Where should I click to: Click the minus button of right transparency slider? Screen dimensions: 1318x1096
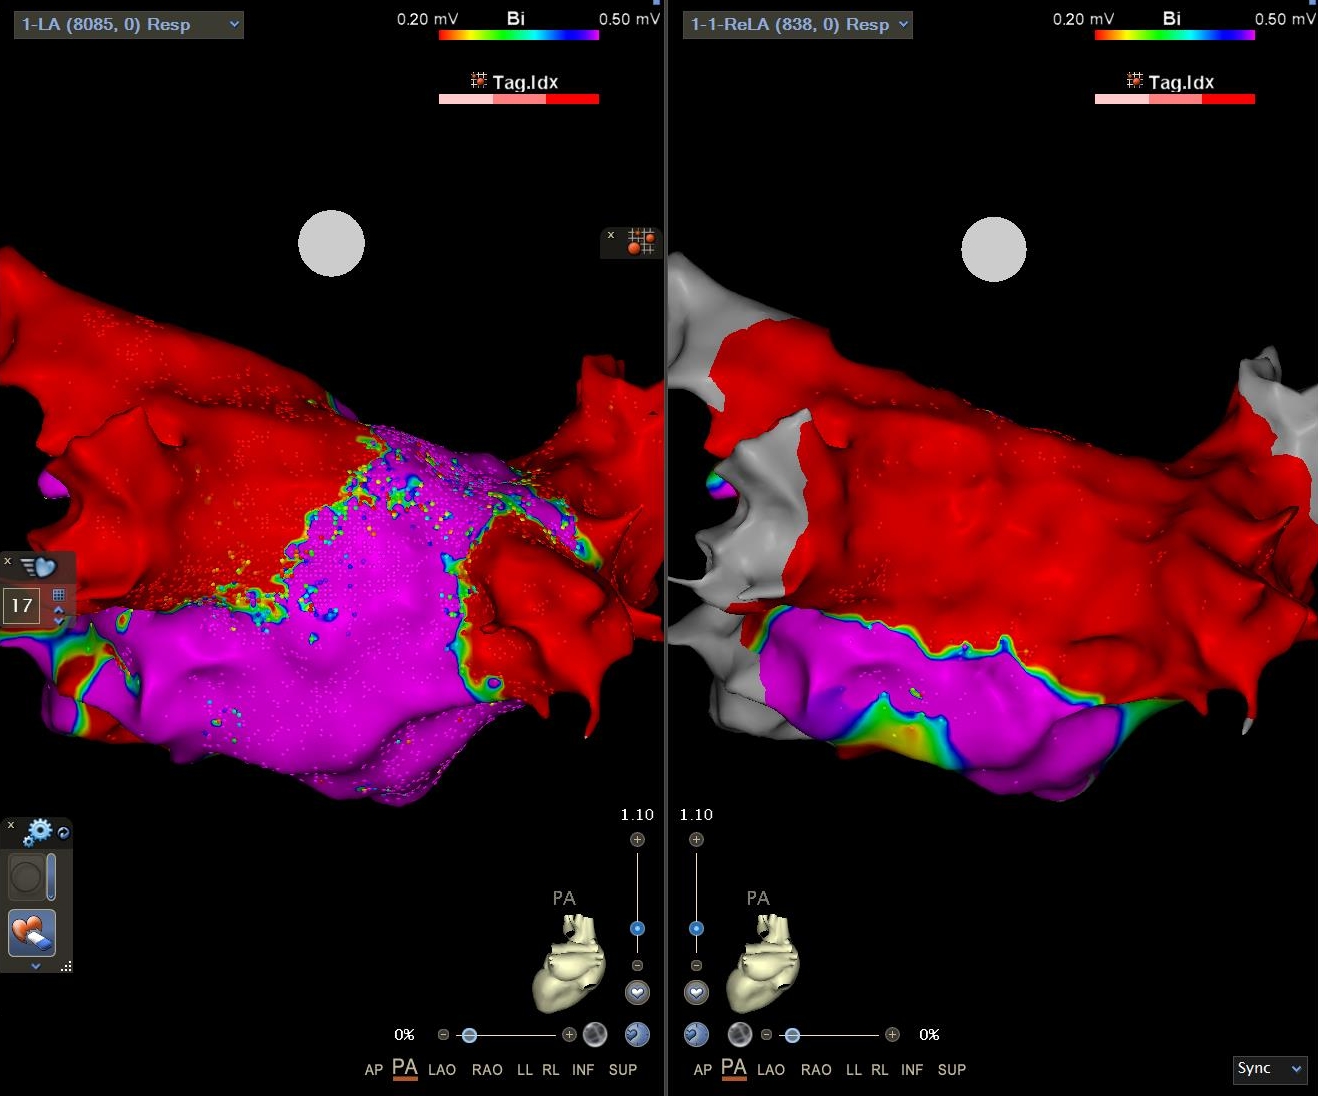click(x=766, y=1035)
